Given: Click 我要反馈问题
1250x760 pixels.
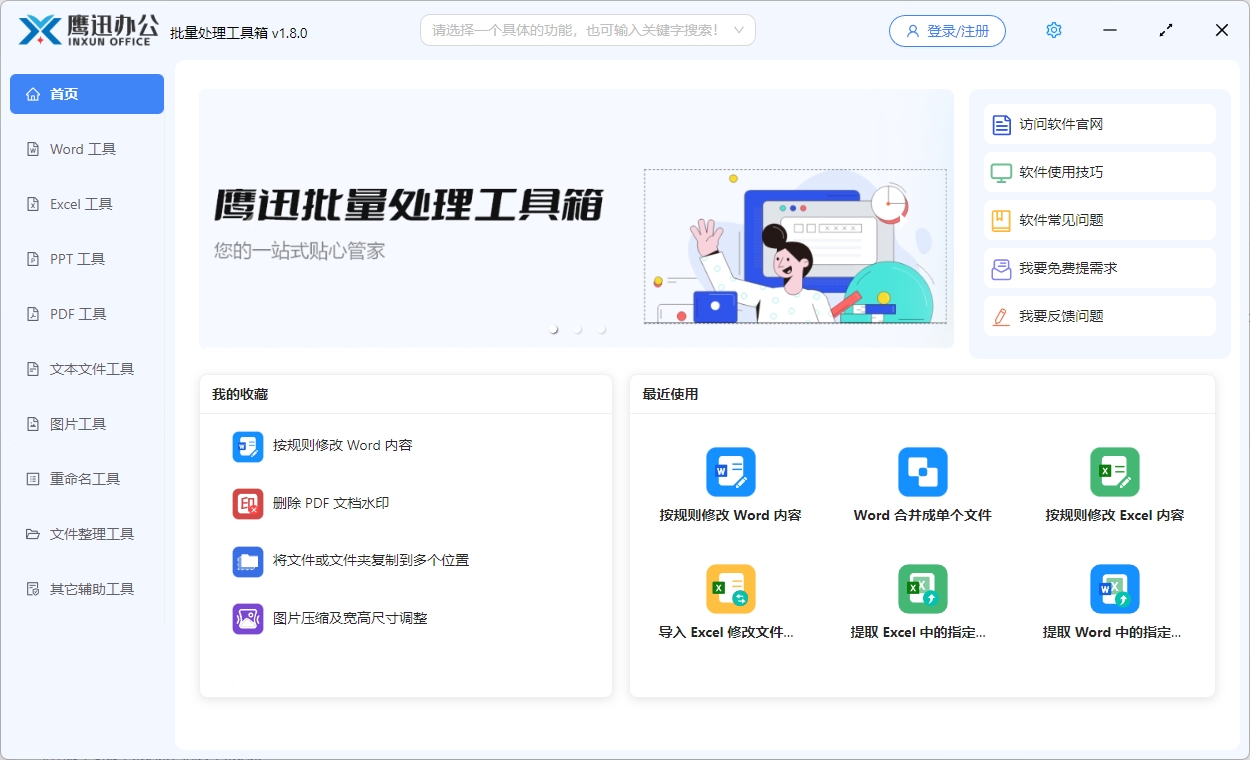Looking at the screenshot, I should (1100, 316).
